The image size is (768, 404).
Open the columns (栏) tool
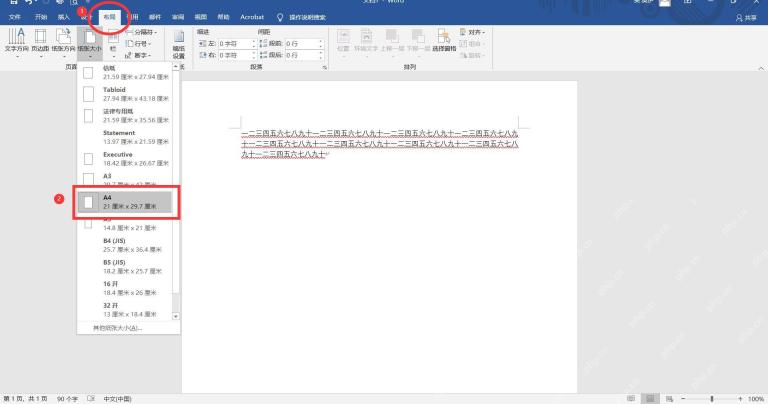point(113,42)
